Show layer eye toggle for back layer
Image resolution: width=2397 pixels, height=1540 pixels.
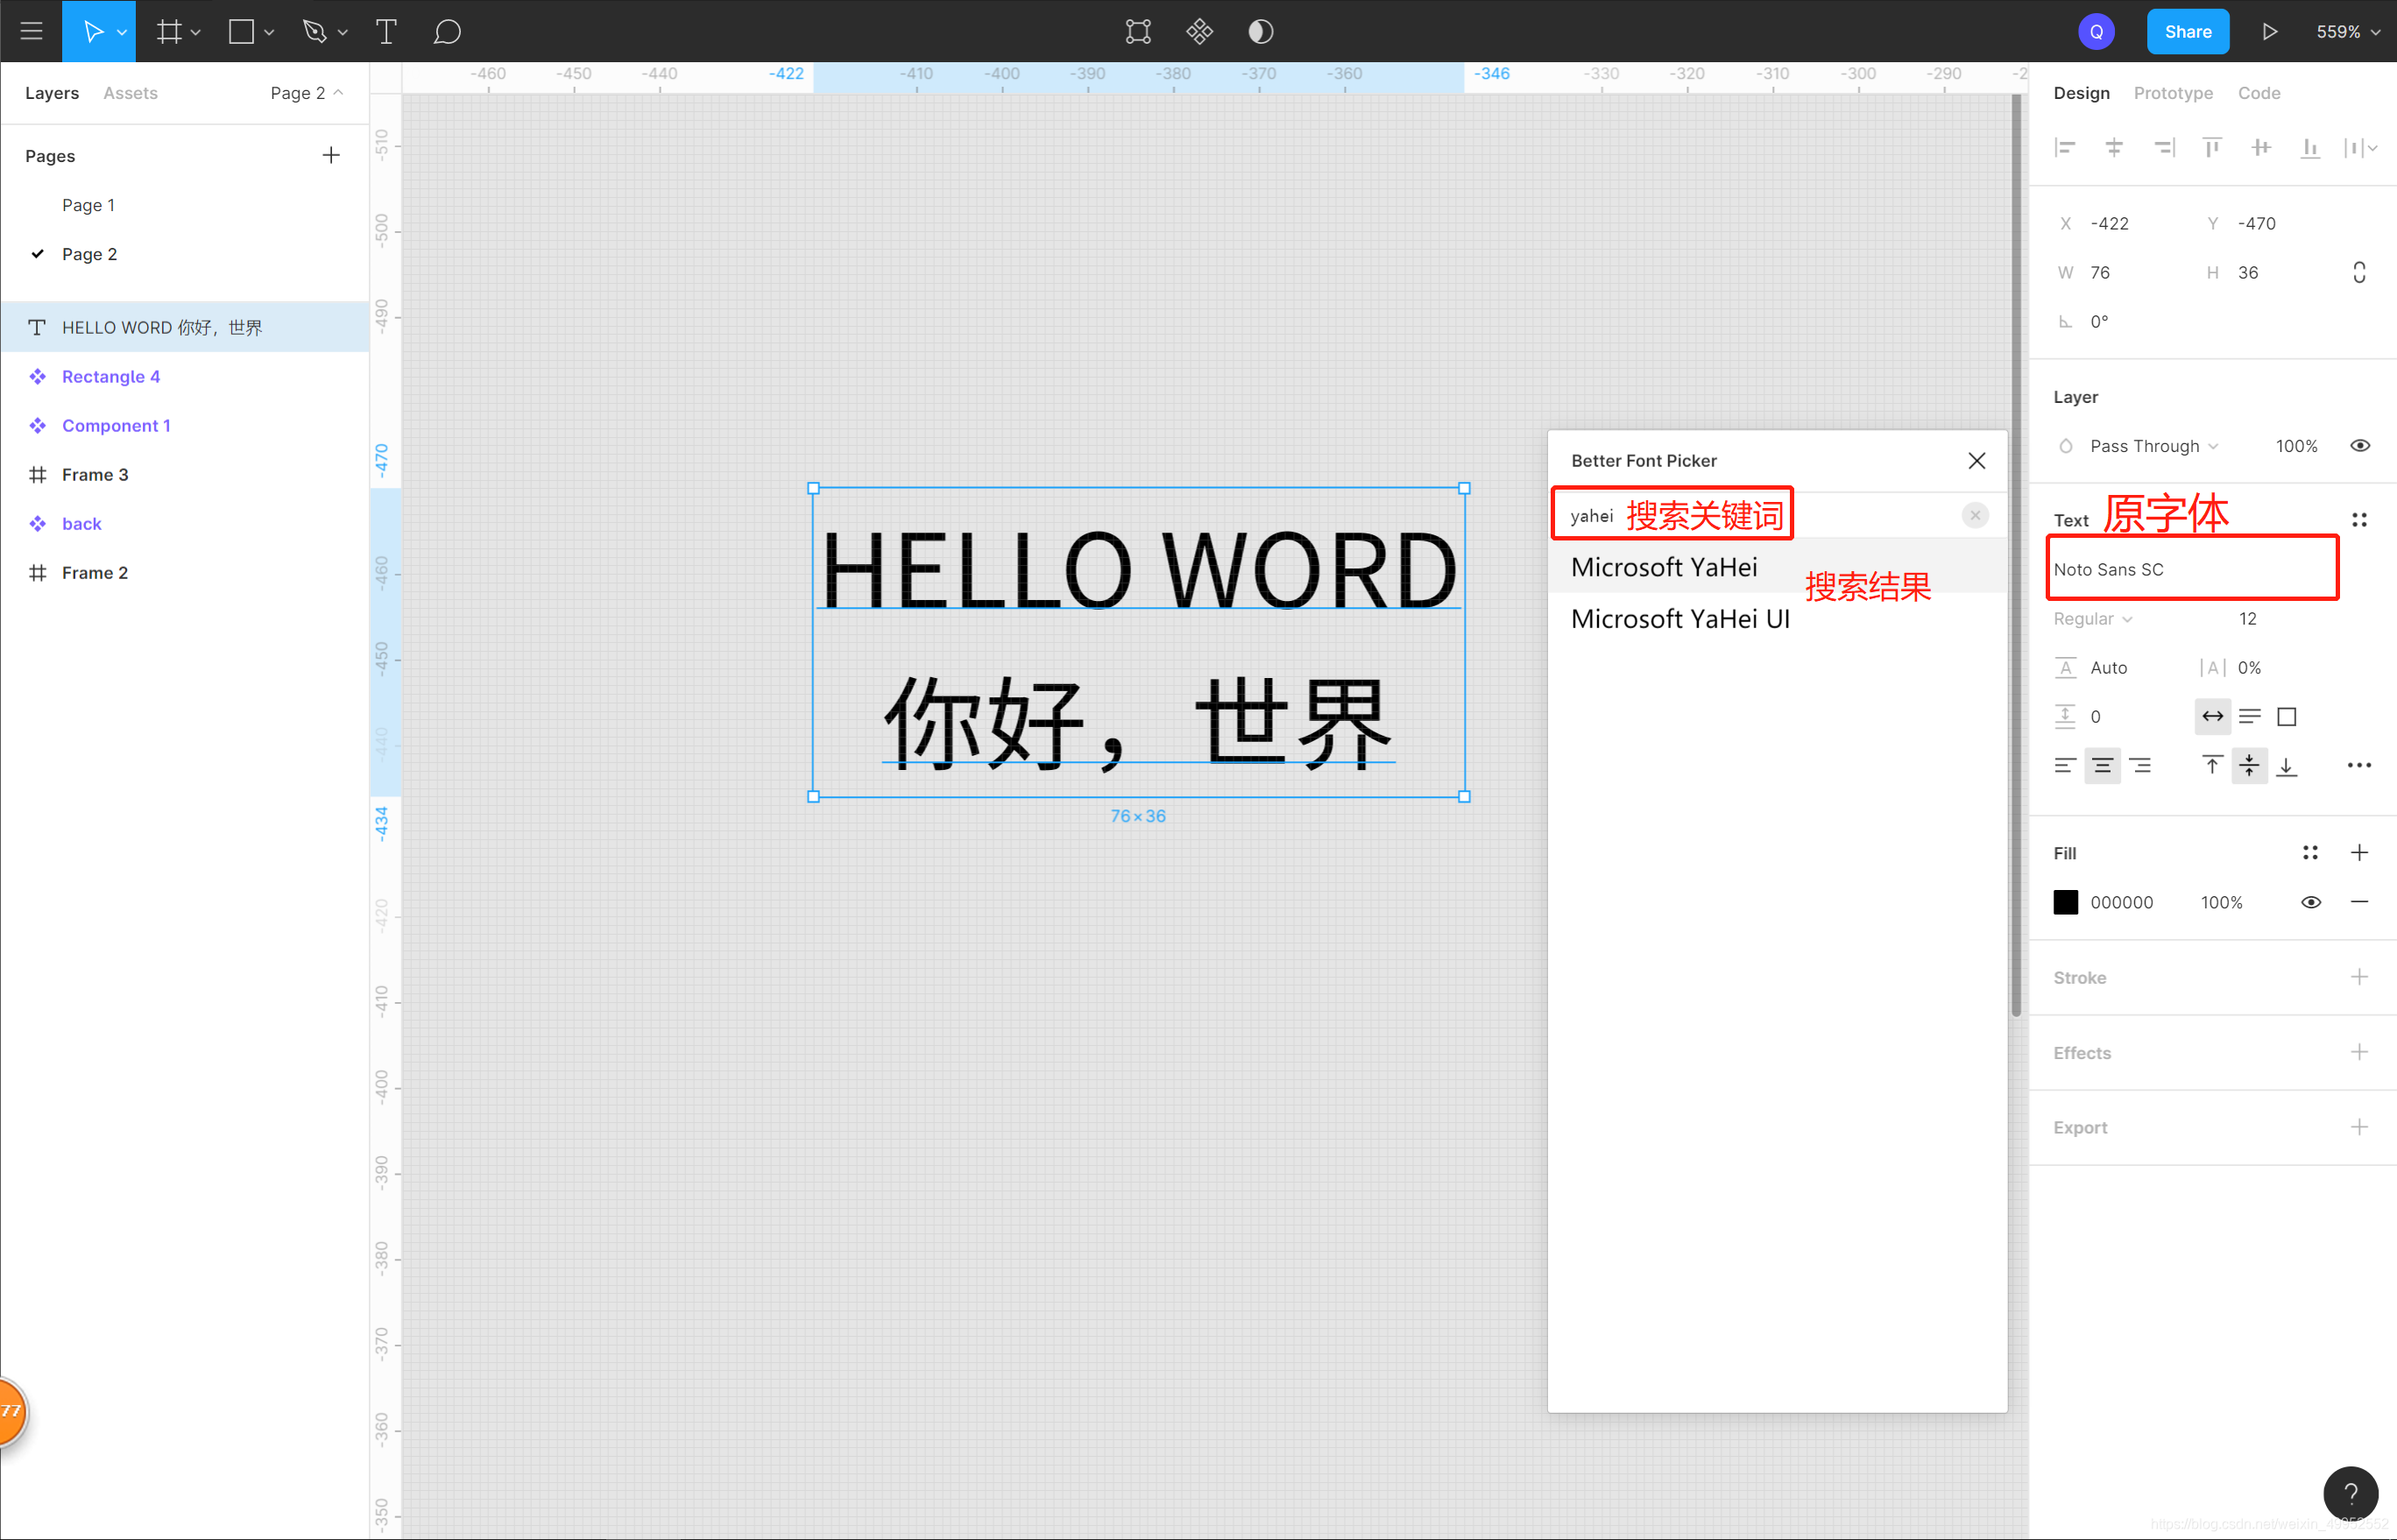[344, 522]
